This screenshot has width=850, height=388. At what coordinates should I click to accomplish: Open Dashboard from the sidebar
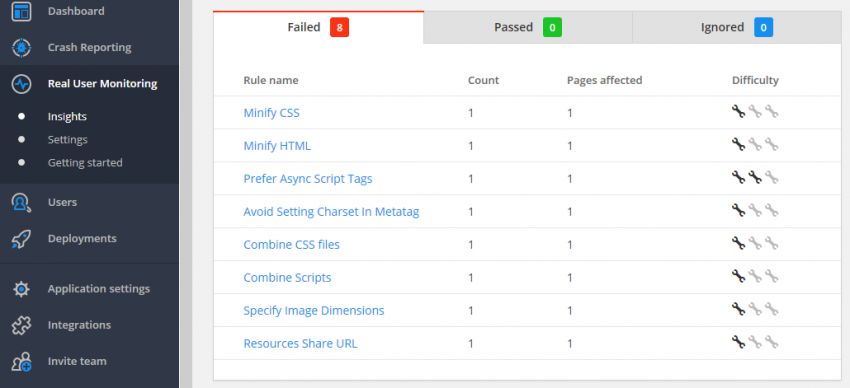[76, 11]
